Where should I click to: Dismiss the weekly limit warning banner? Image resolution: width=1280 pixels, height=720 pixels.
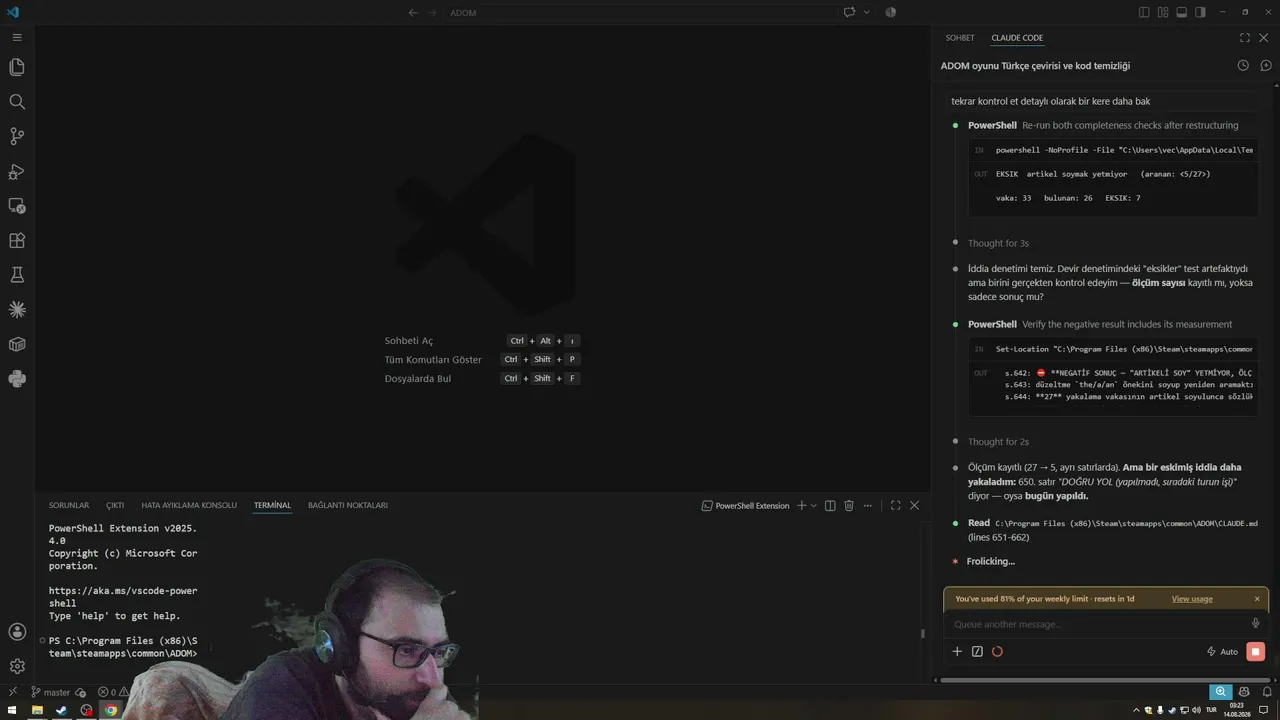[x=1257, y=599]
